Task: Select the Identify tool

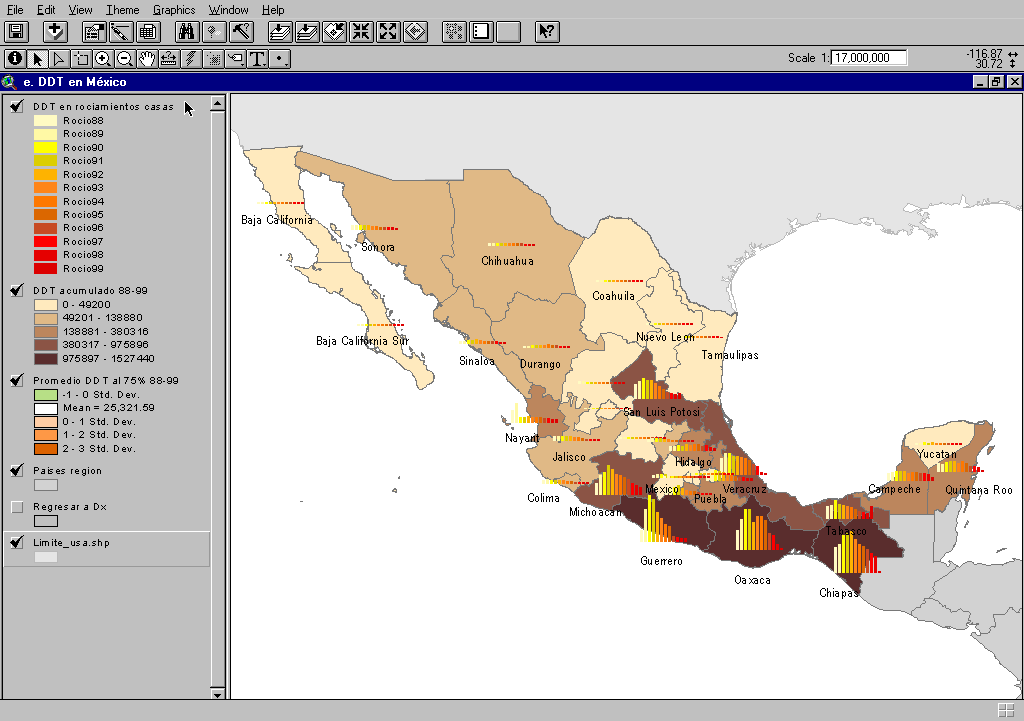Action: (15, 59)
